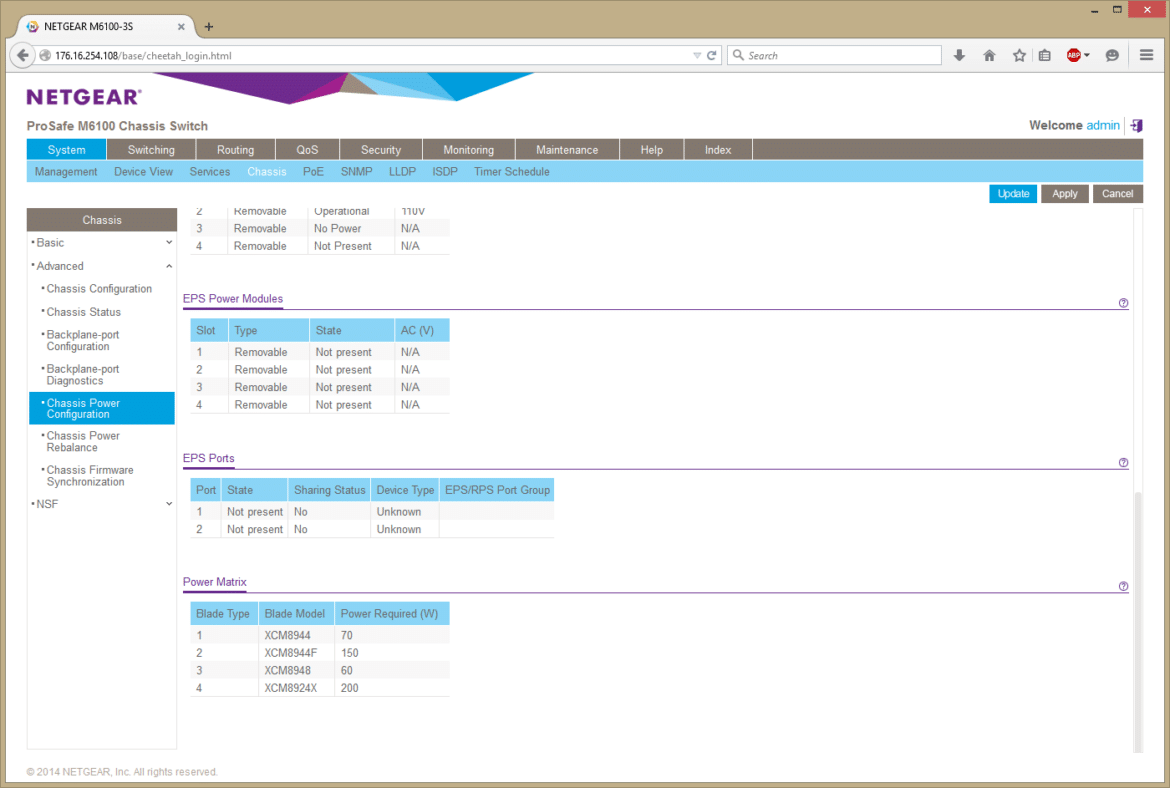Screen dimensions: 1170x788
Task: Click the page vertical scrollbar thumb
Action: point(1138,621)
